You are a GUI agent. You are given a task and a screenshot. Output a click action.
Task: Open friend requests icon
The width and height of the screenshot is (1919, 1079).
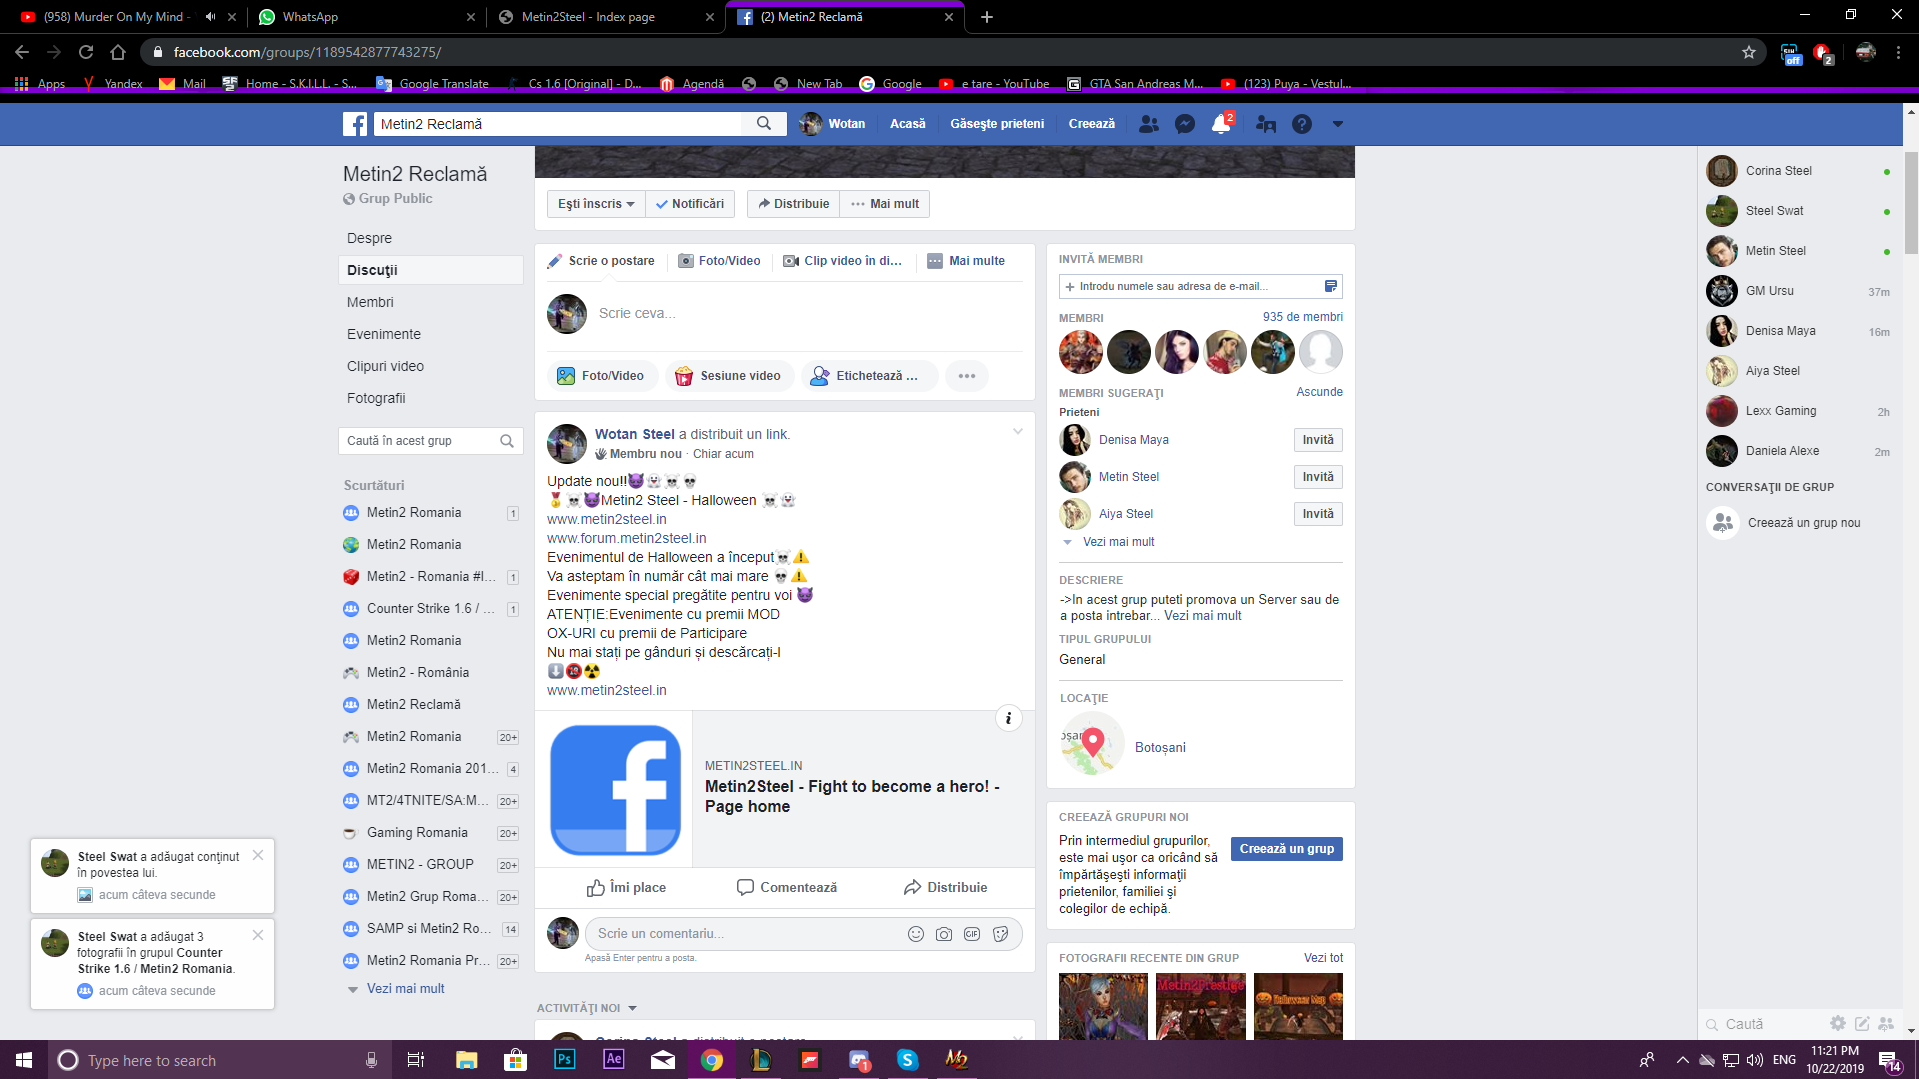coord(1149,124)
